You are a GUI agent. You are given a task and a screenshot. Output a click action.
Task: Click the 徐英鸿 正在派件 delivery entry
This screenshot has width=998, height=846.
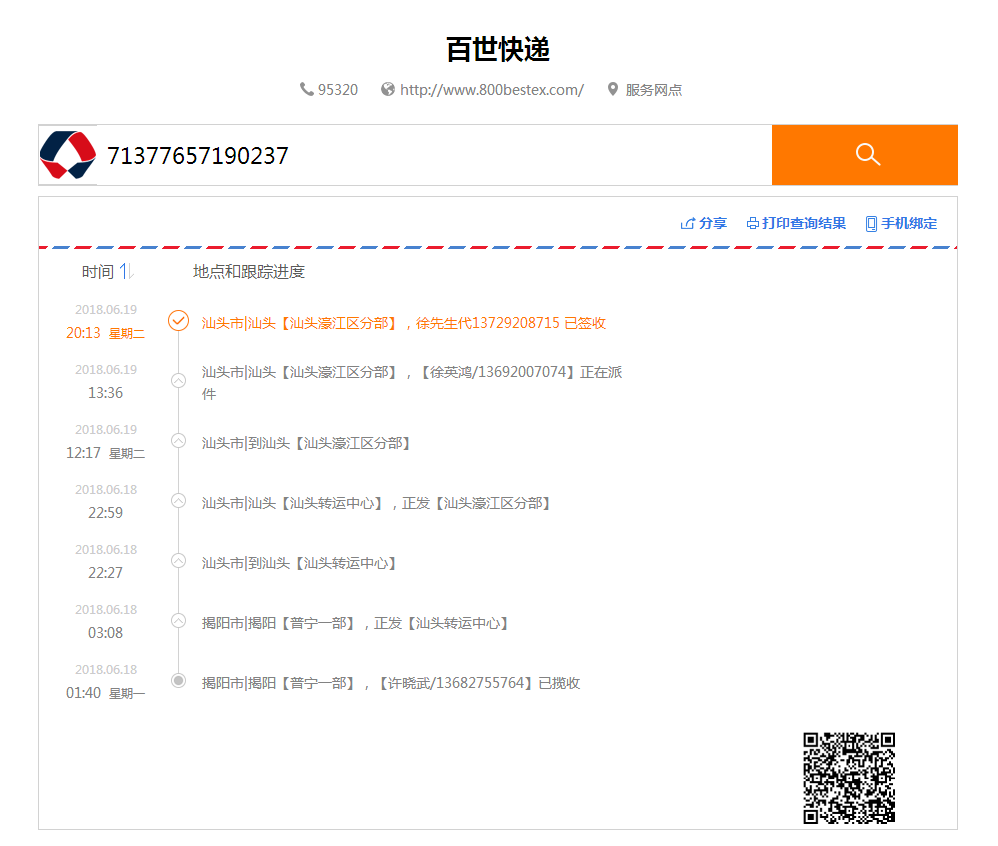point(412,383)
